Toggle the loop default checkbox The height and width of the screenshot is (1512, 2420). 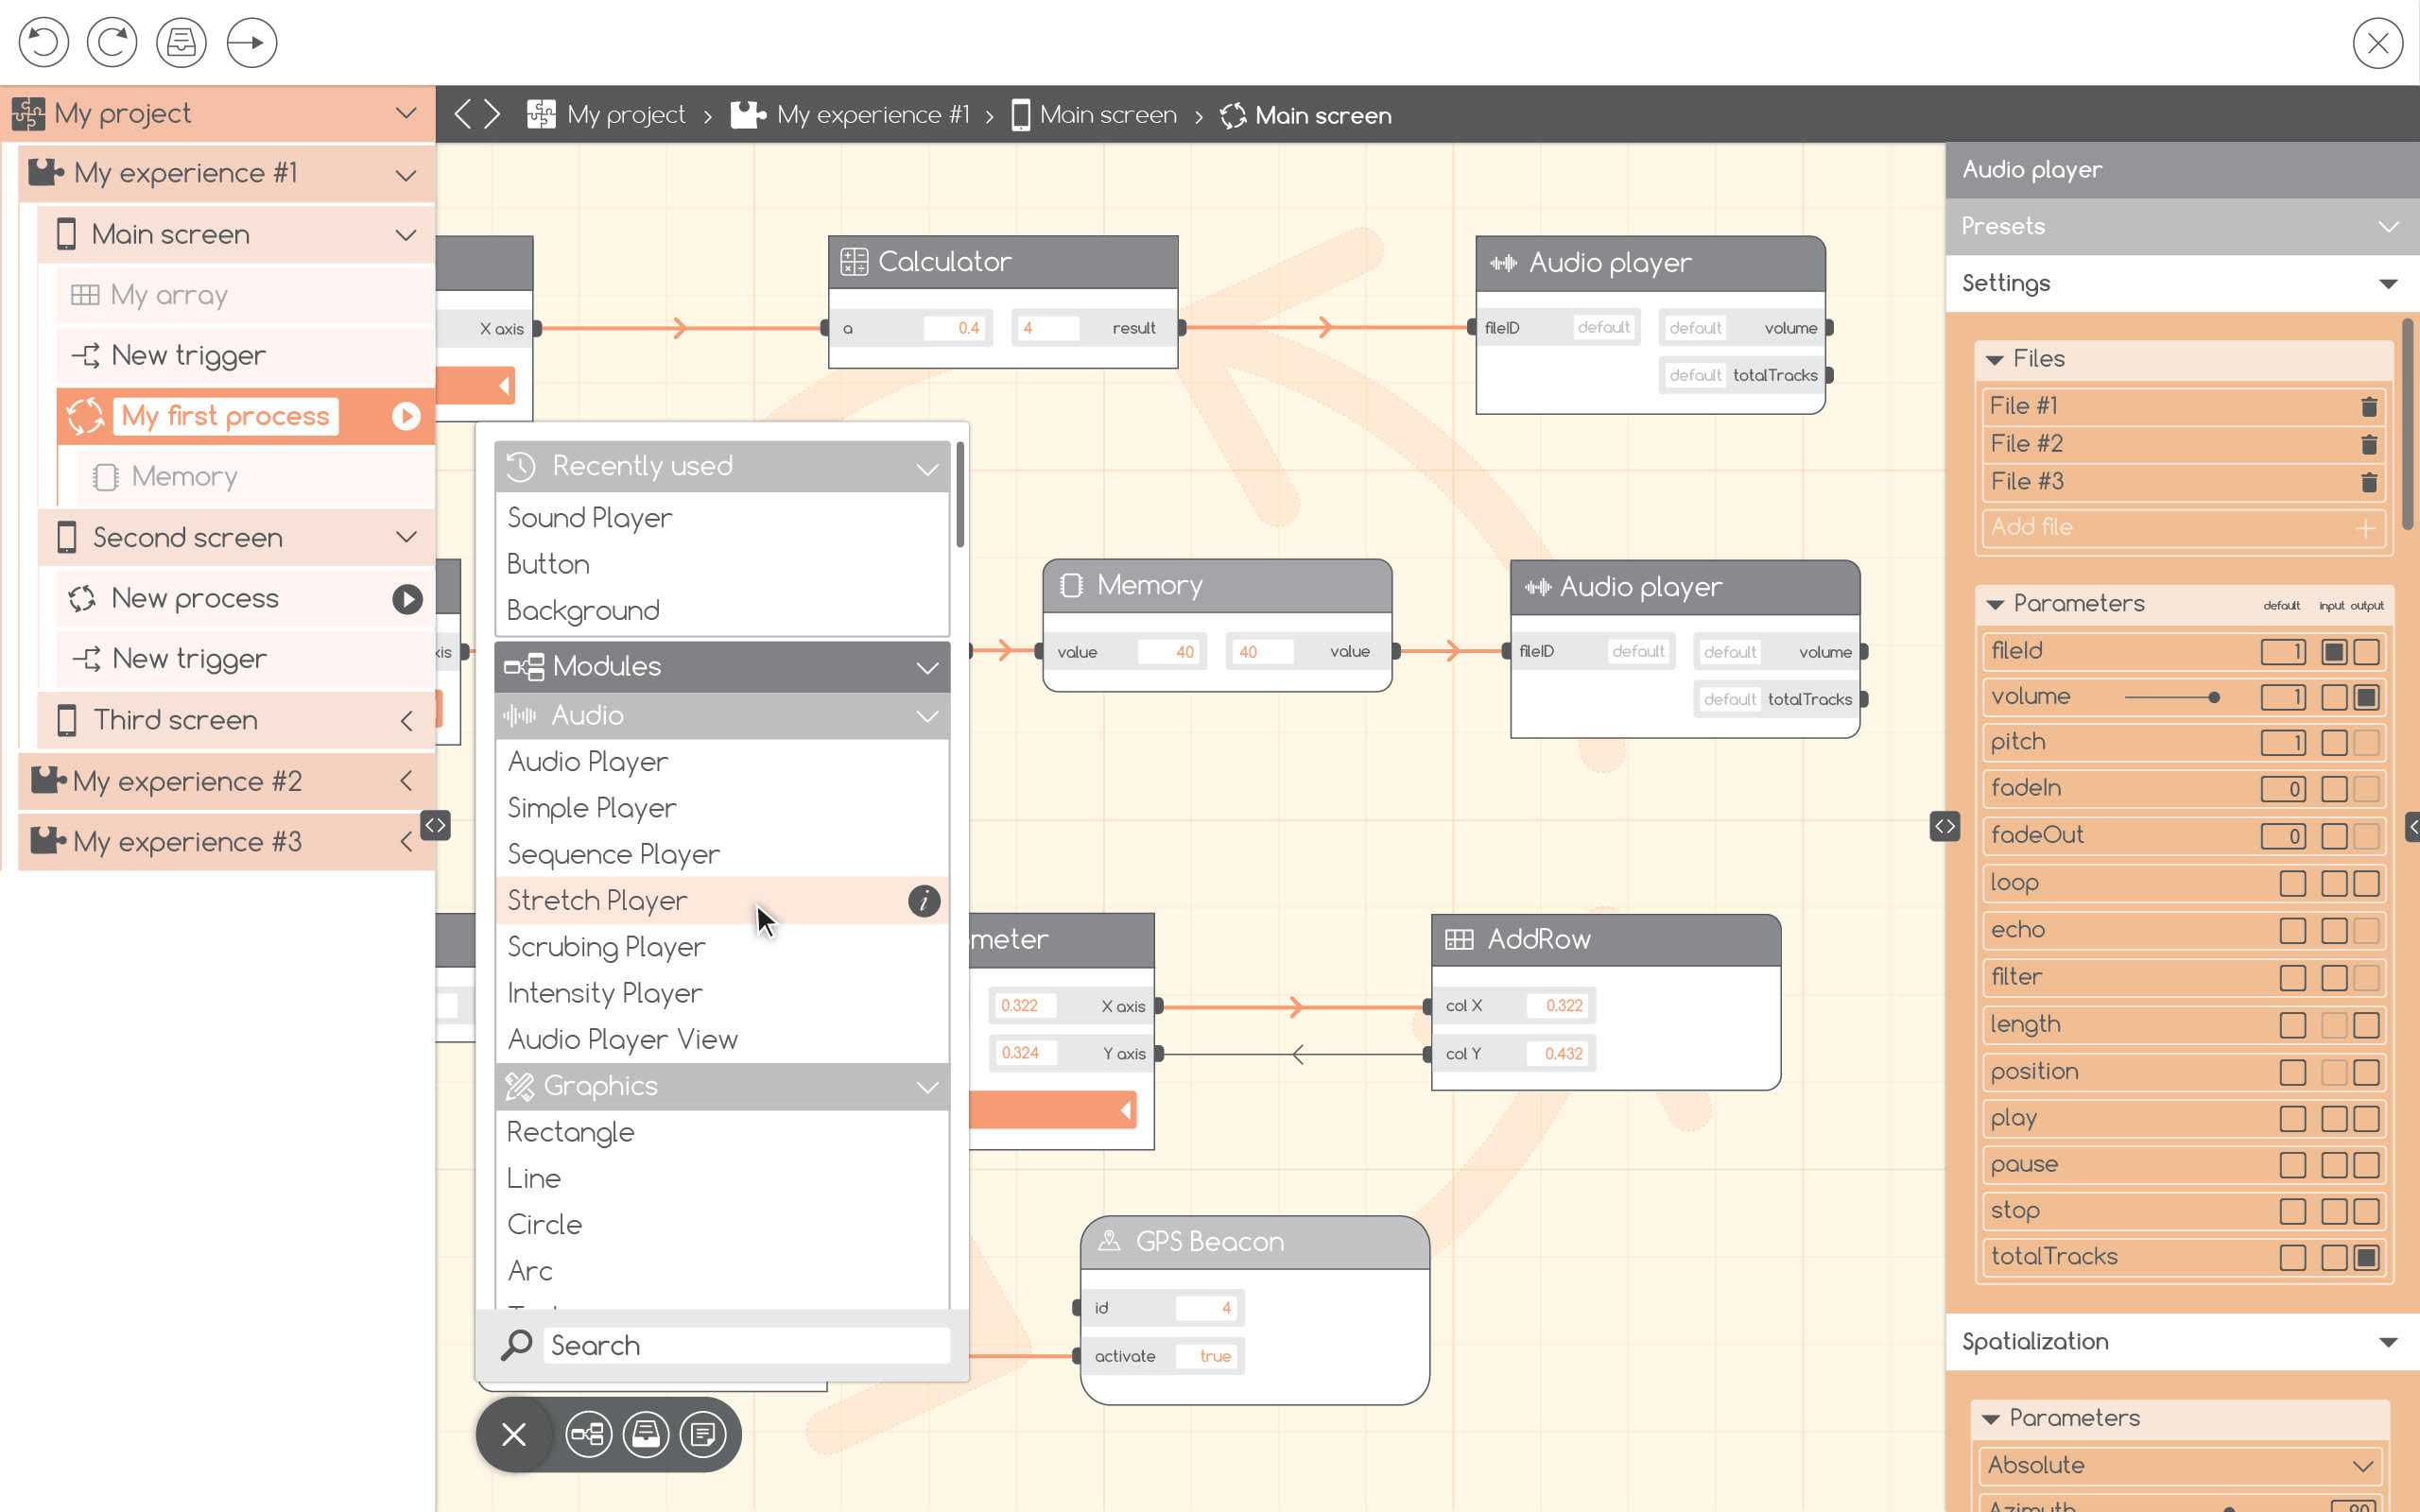tap(2292, 884)
